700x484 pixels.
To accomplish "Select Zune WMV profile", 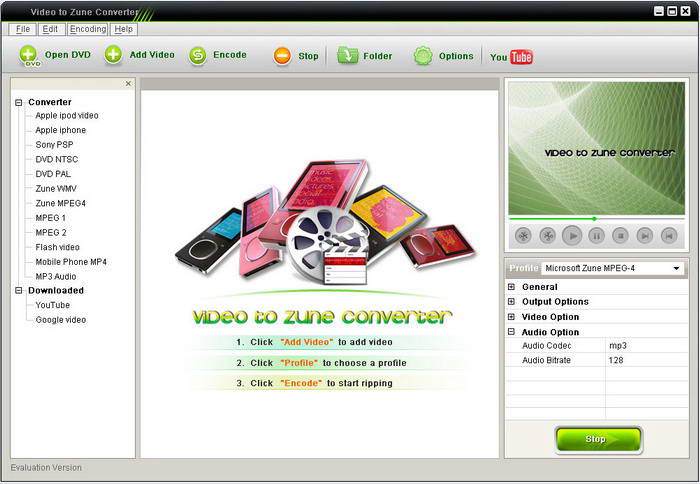I will tap(56, 189).
